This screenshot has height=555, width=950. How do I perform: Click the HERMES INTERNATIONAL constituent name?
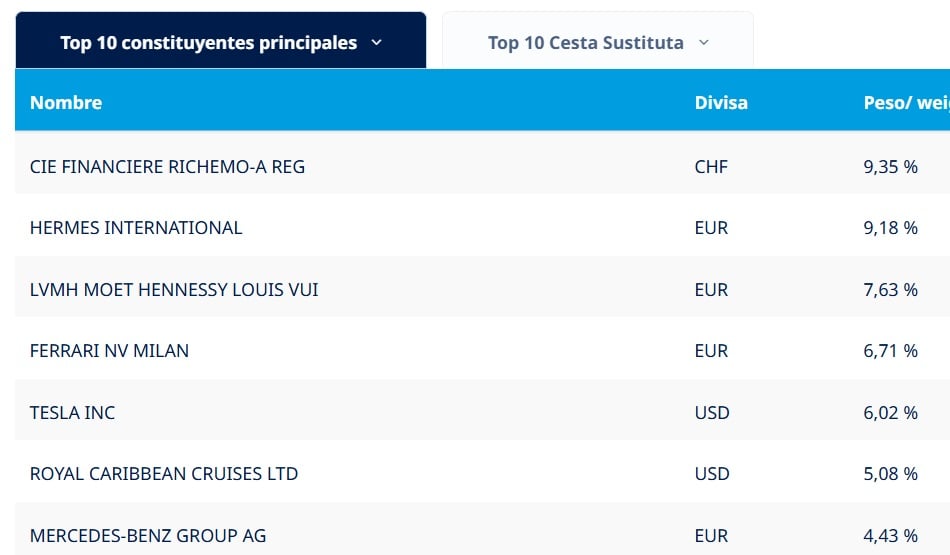[x=136, y=228]
